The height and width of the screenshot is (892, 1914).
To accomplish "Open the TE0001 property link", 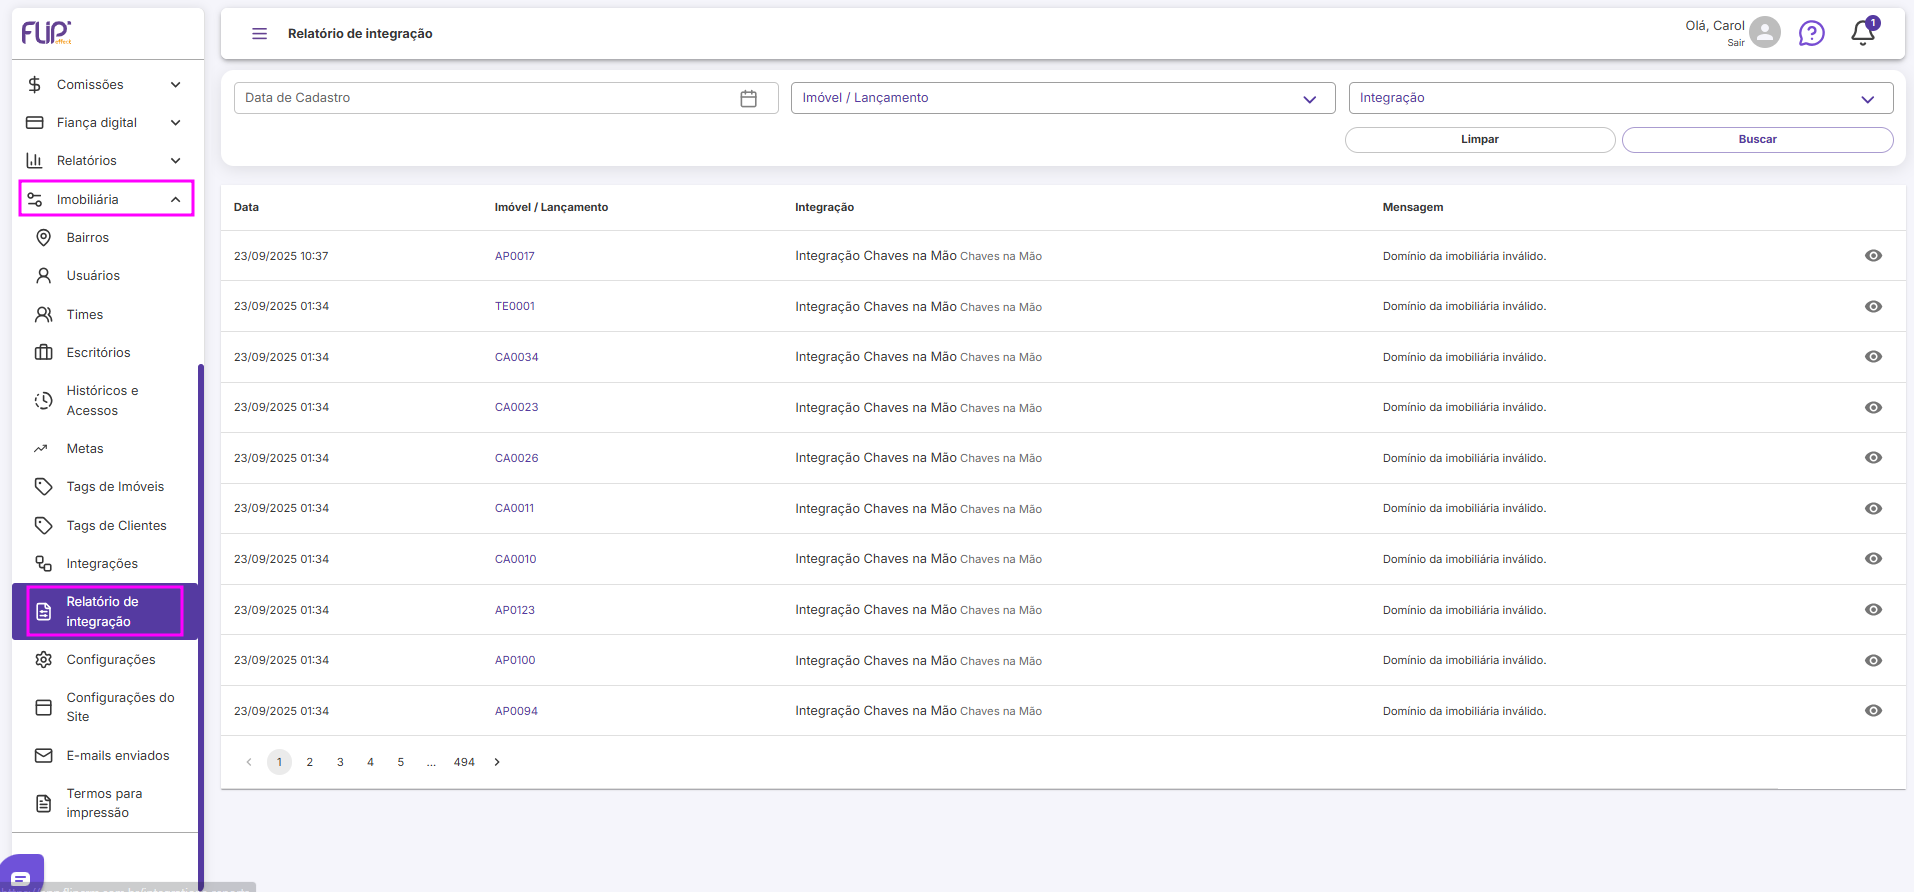I will (515, 307).
